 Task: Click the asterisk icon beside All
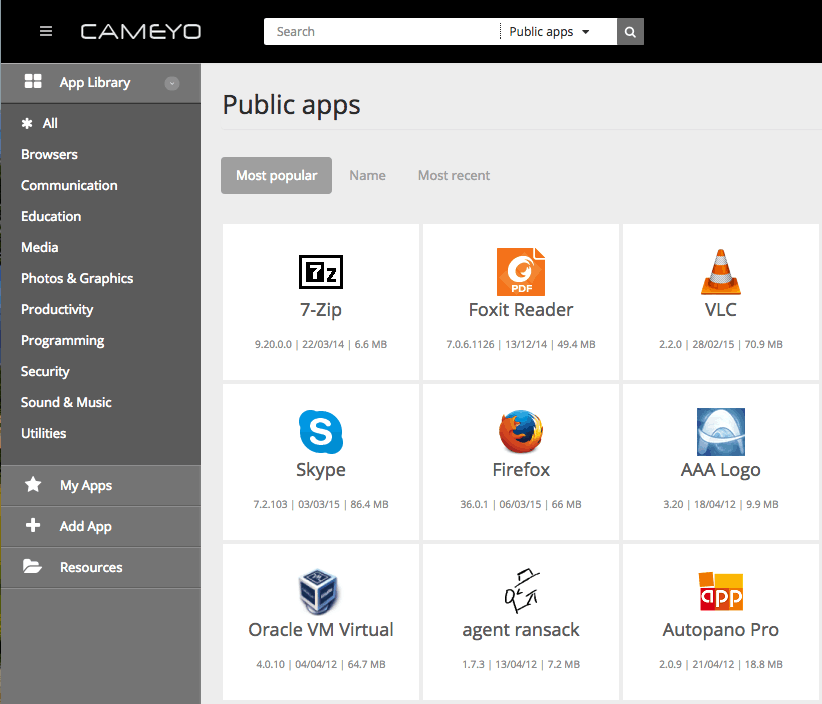(27, 124)
